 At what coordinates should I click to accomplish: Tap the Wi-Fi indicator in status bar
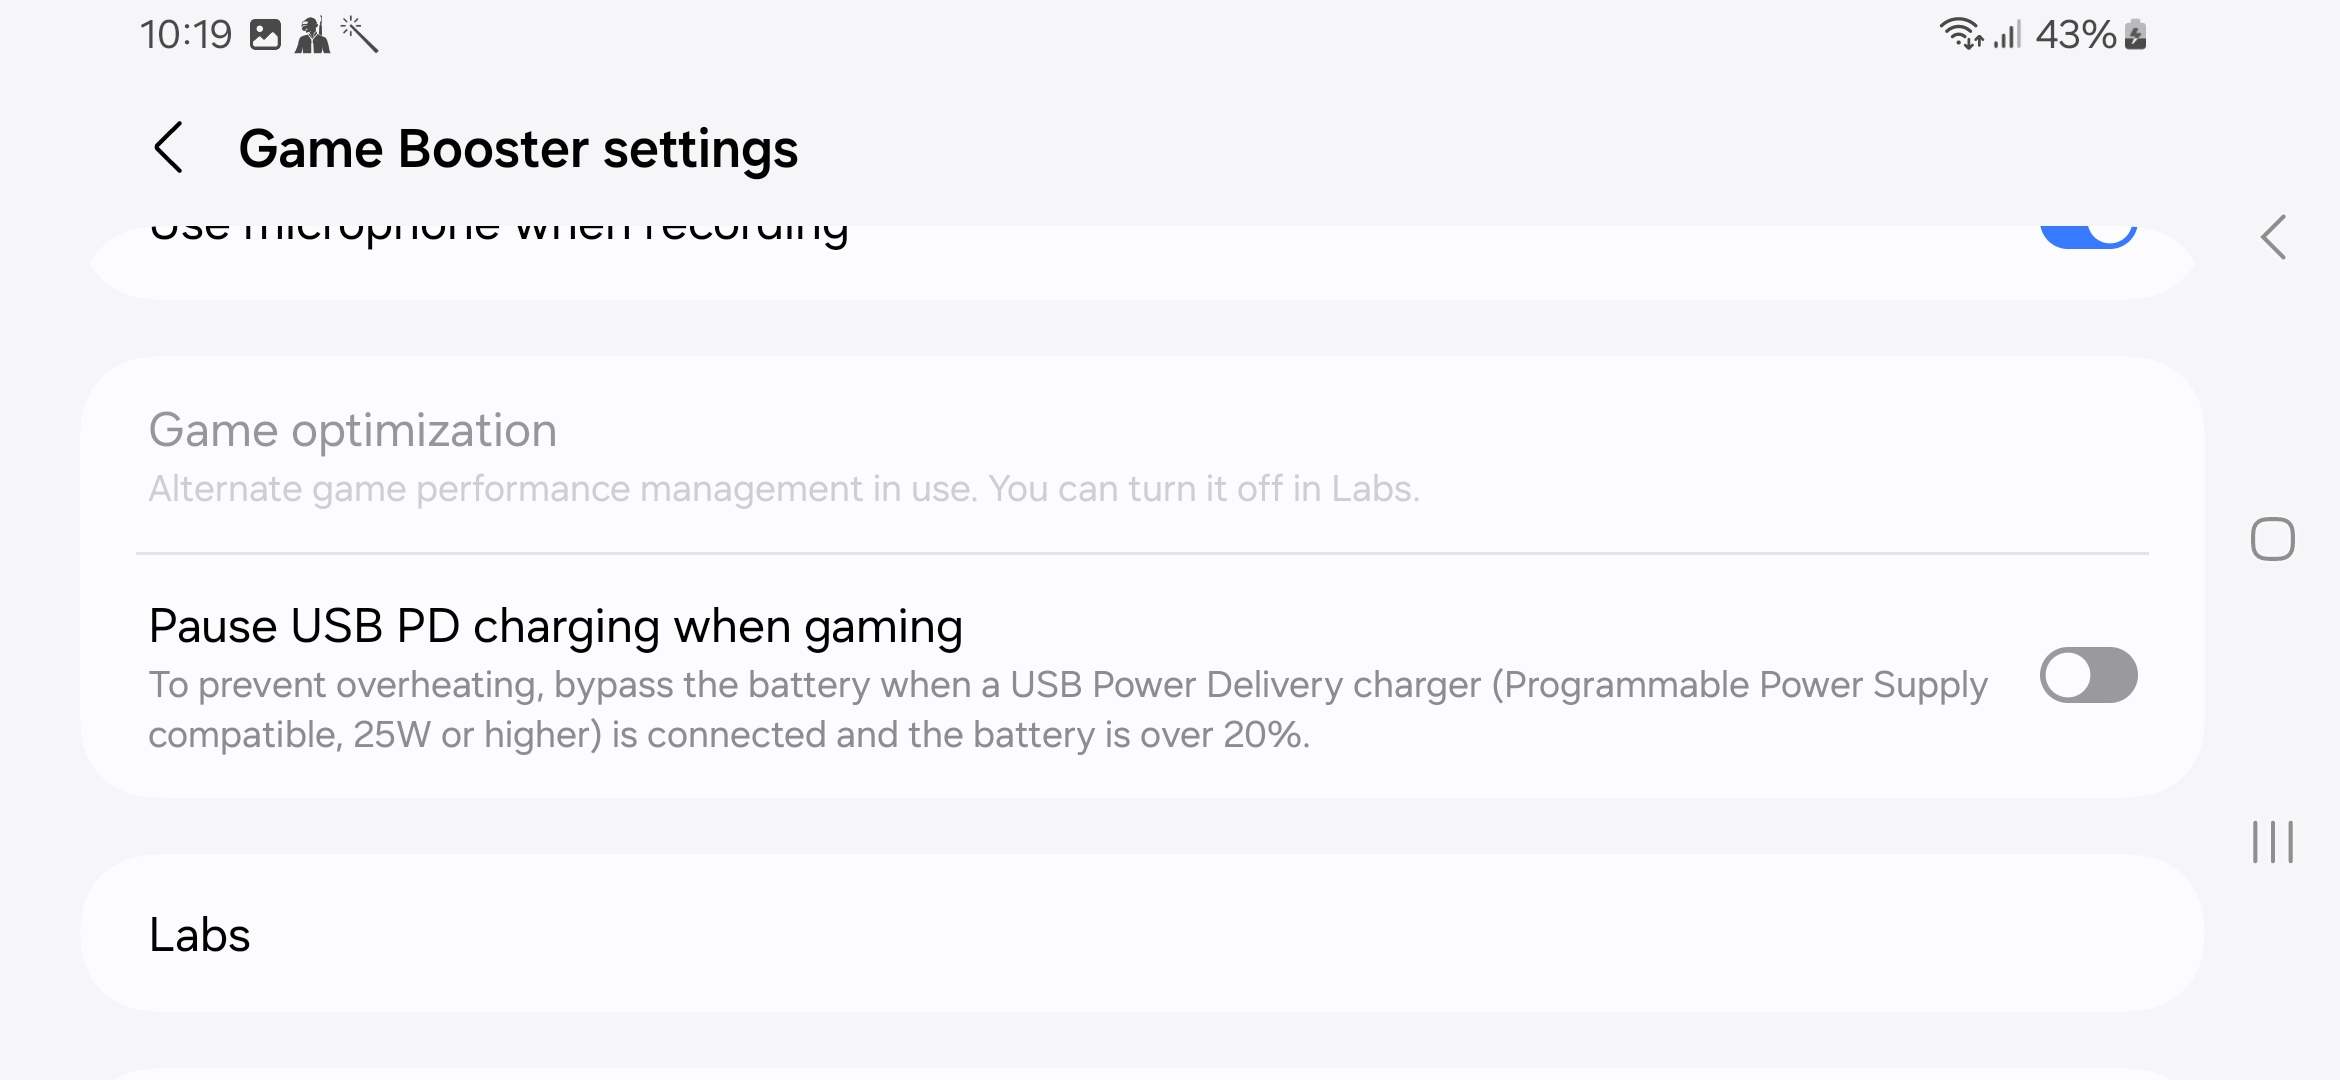(1960, 35)
